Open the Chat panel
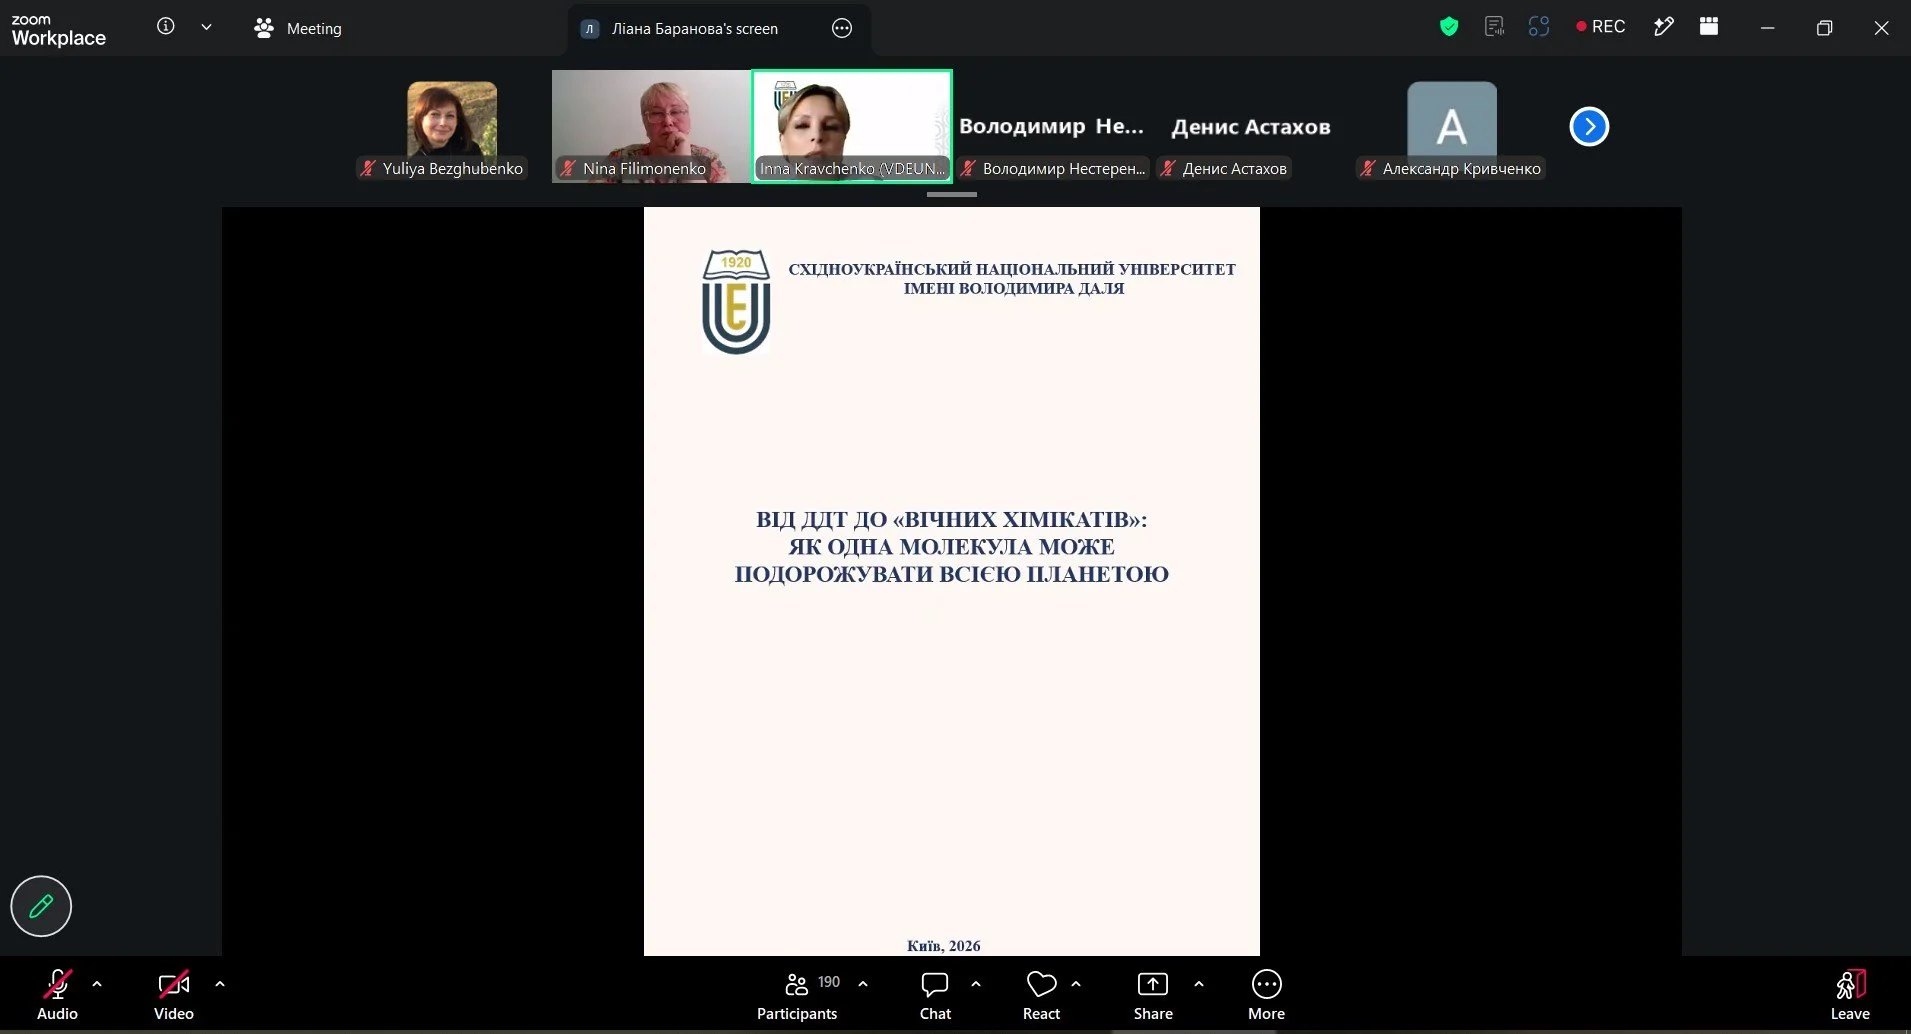This screenshot has height=1034, width=1911. (x=935, y=995)
